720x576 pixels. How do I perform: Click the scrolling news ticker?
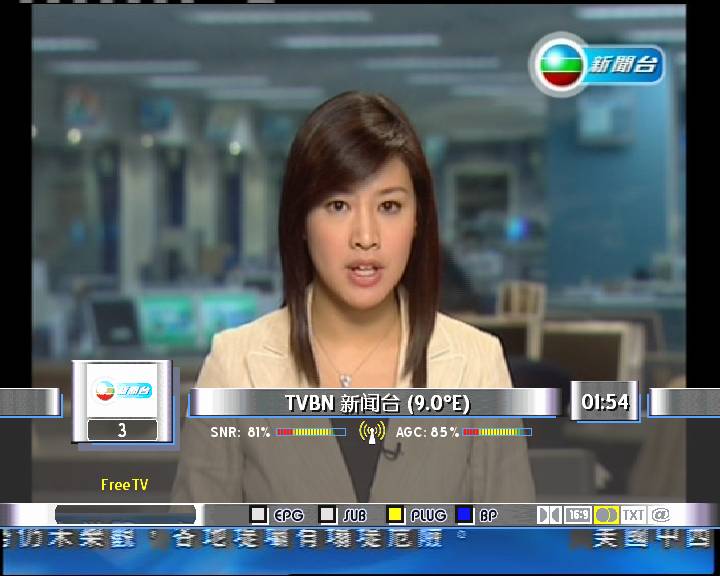(360, 542)
